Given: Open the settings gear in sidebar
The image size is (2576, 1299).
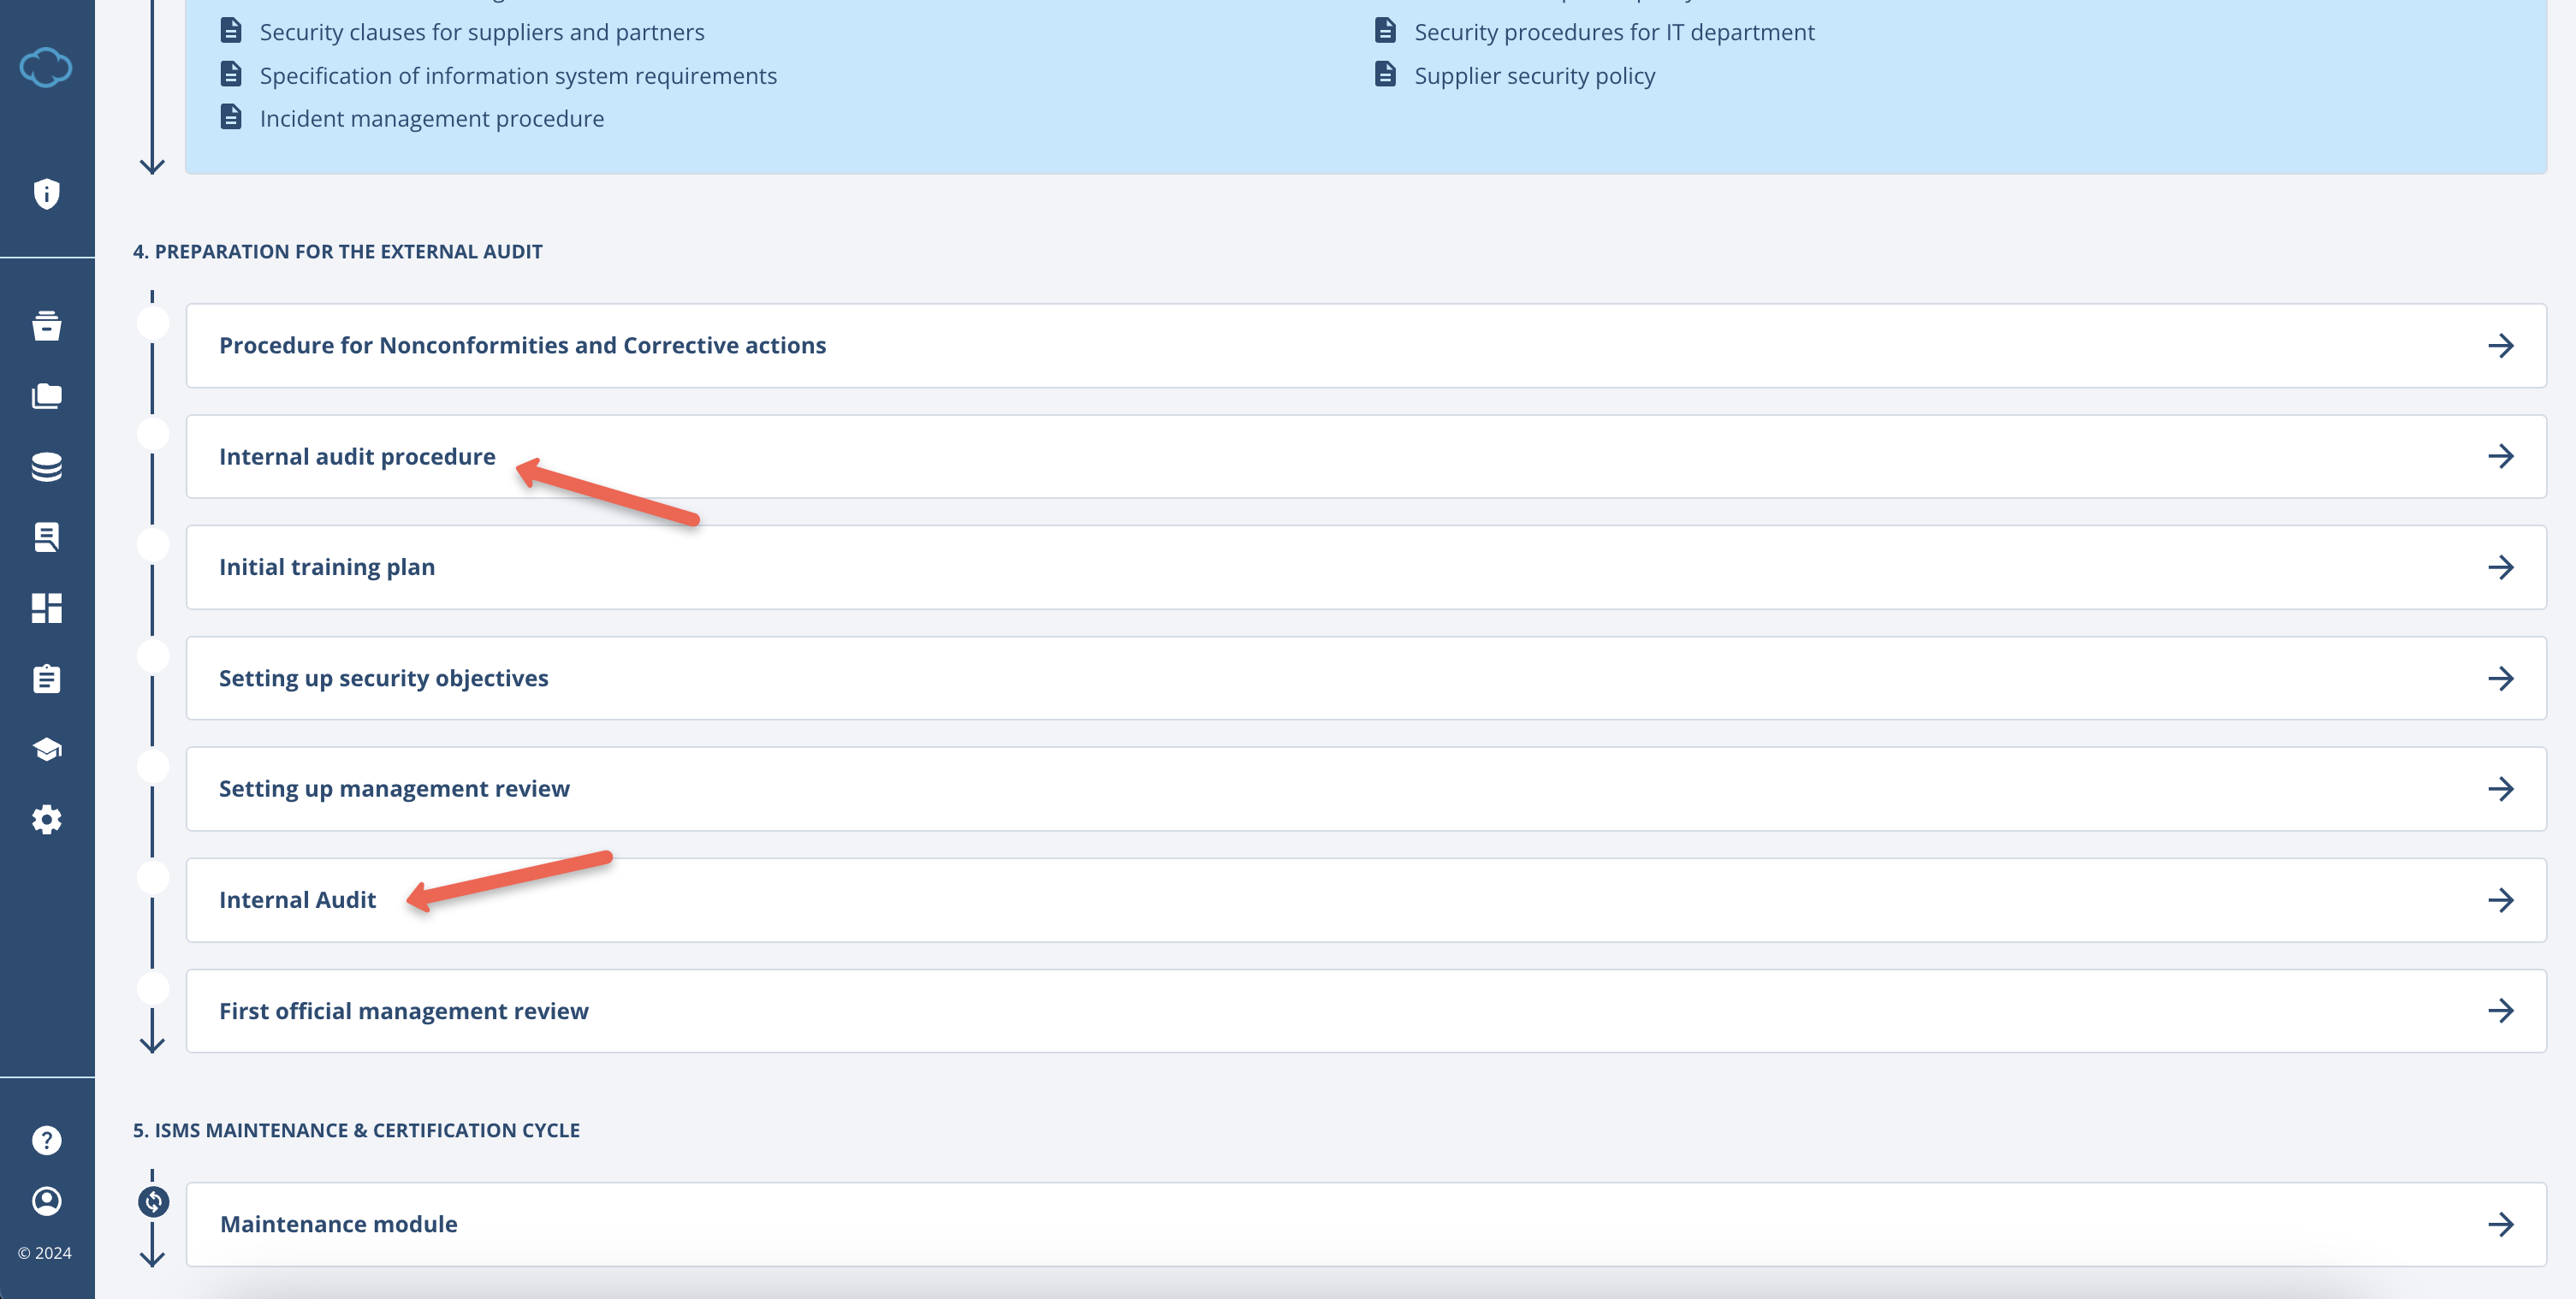Looking at the screenshot, I should tap(46, 820).
